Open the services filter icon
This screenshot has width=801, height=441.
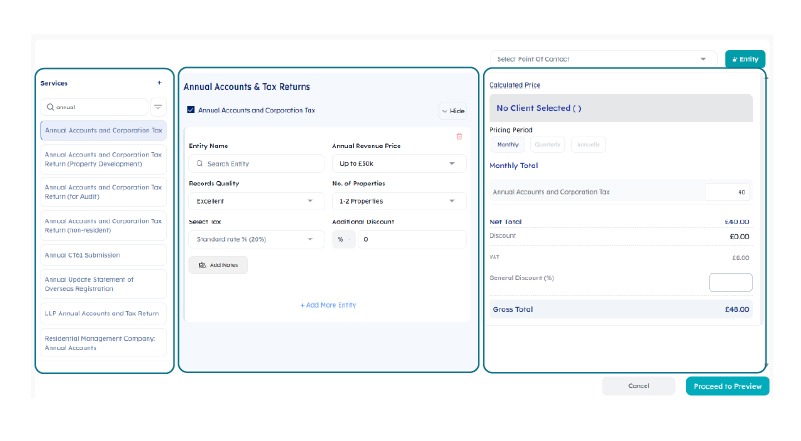(158, 107)
